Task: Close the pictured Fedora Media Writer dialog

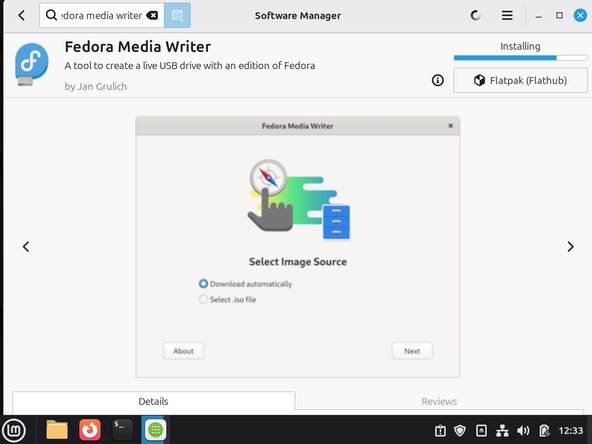Action: click(x=450, y=126)
